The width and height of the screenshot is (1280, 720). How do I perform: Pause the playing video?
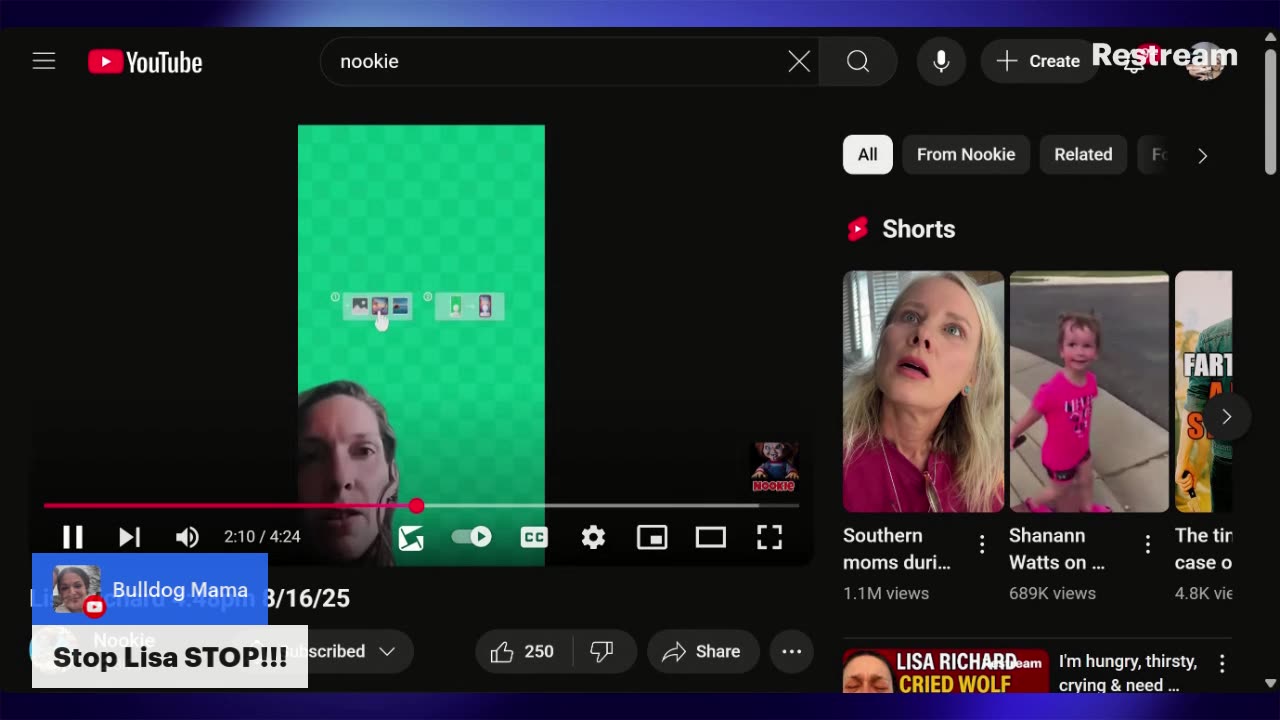(73, 537)
